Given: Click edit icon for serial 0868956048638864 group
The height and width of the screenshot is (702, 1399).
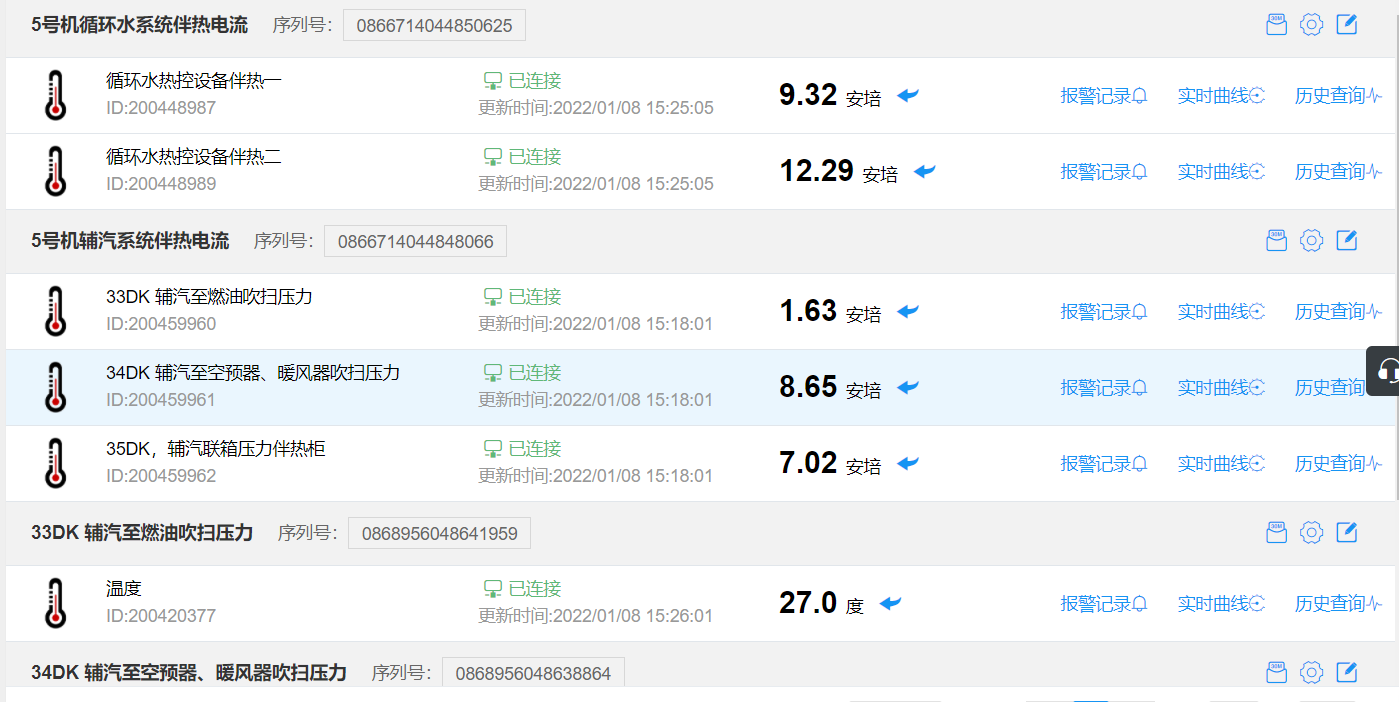Looking at the screenshot, I should (x=1347, y=671).
